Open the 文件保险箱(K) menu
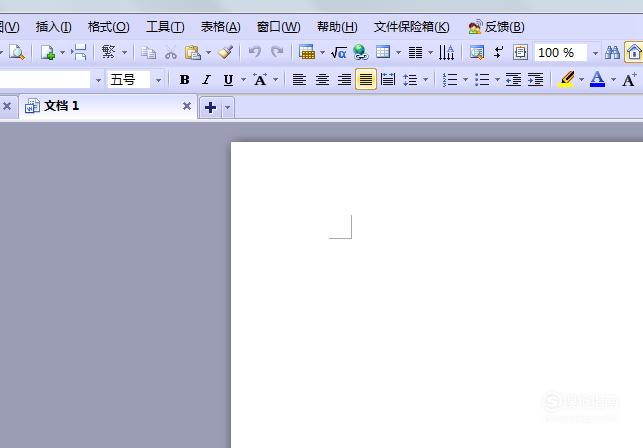 [411, 27]
